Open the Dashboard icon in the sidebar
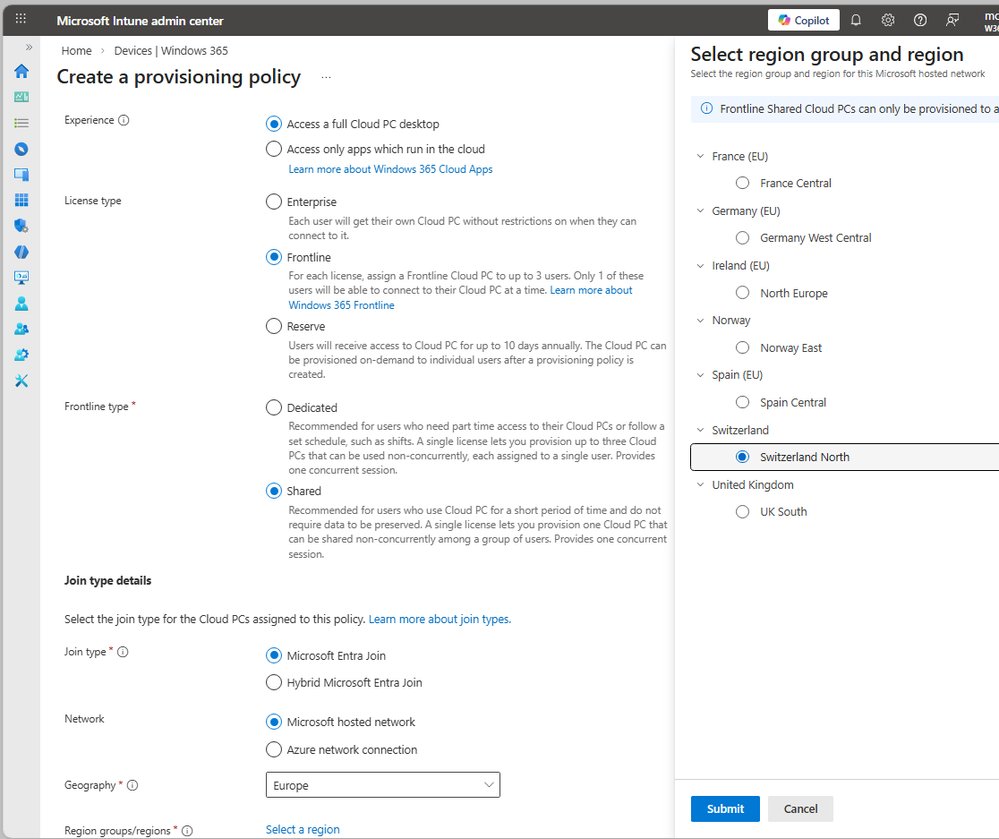The image size is (999, 839). (x=21, y=97)
